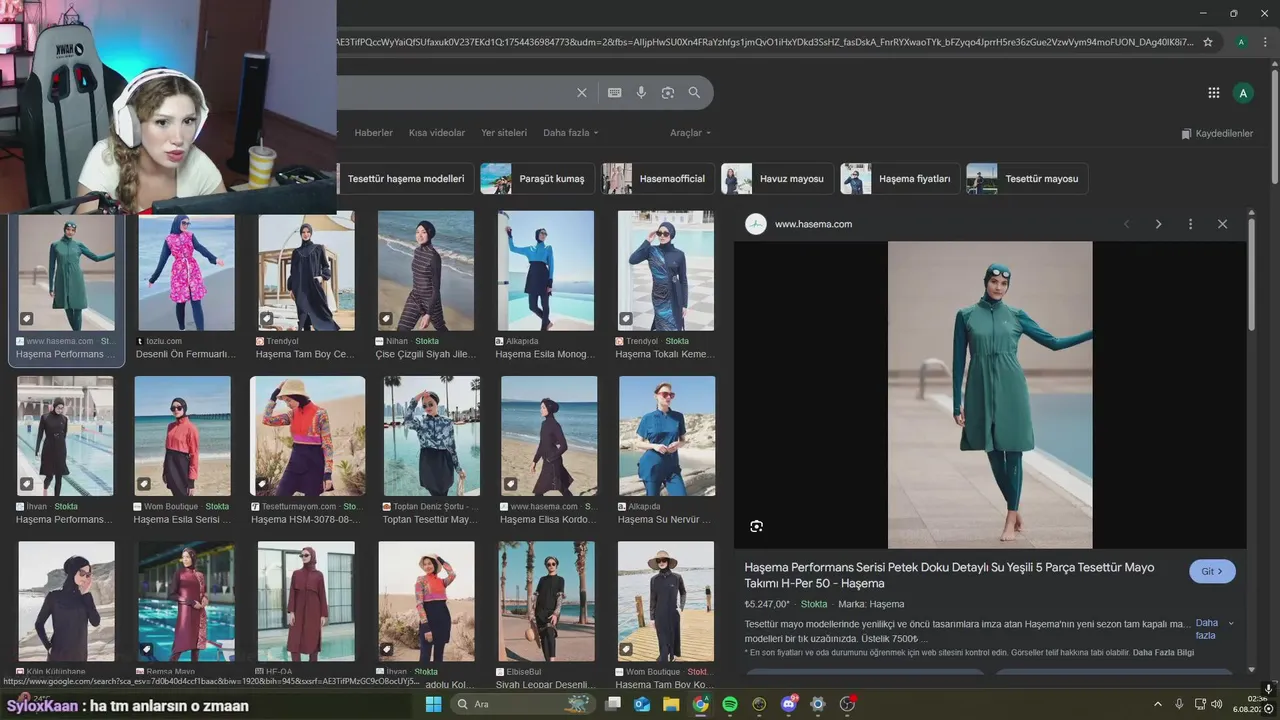This screenshot has height=720, width=1280.
Task: Click the Git button to visit product
Action: 1212,572
